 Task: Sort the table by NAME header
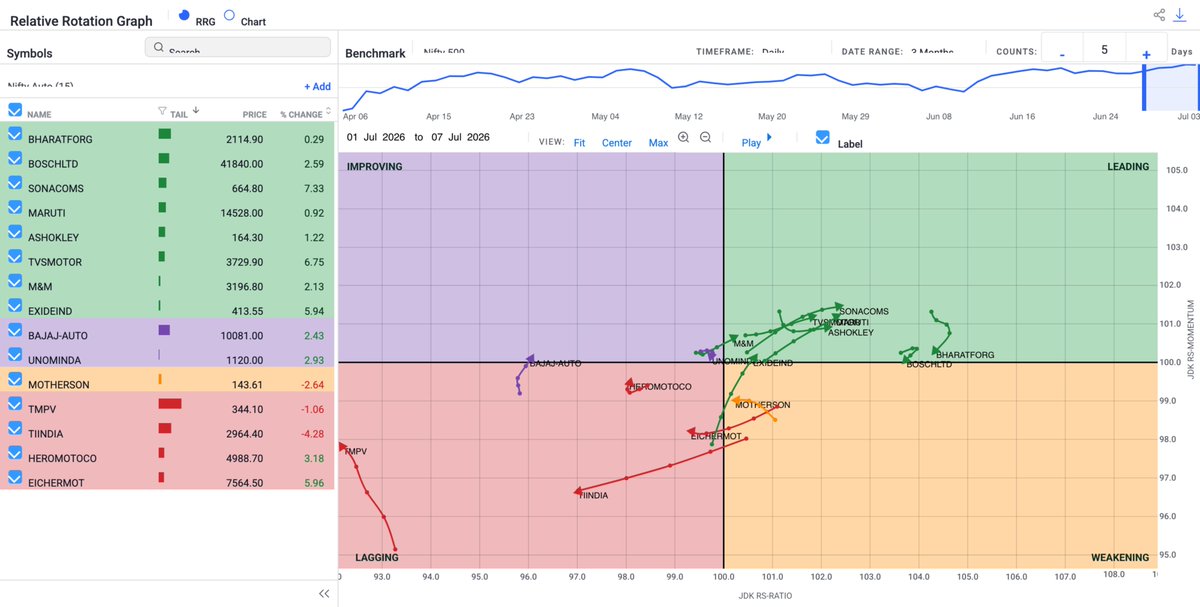39,115
